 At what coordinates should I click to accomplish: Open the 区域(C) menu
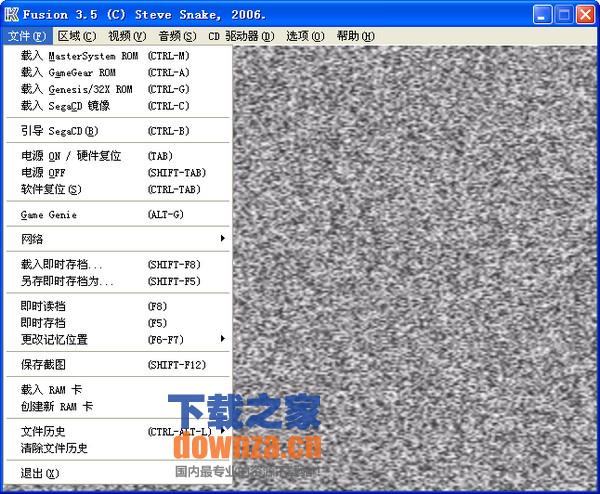click(77, 36)
